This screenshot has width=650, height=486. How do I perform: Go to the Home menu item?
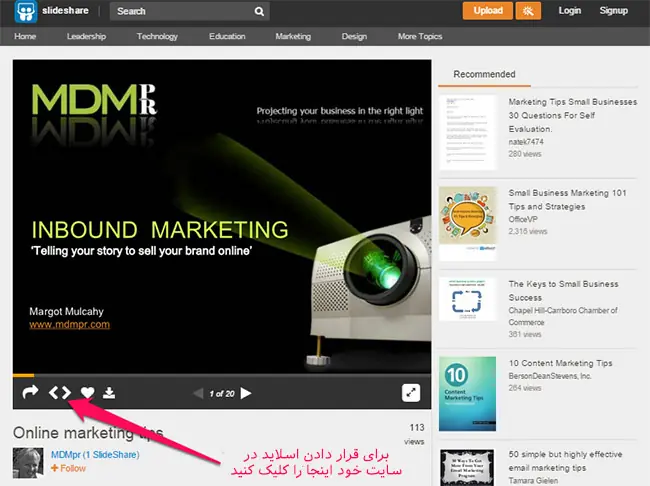click(25, 36)
